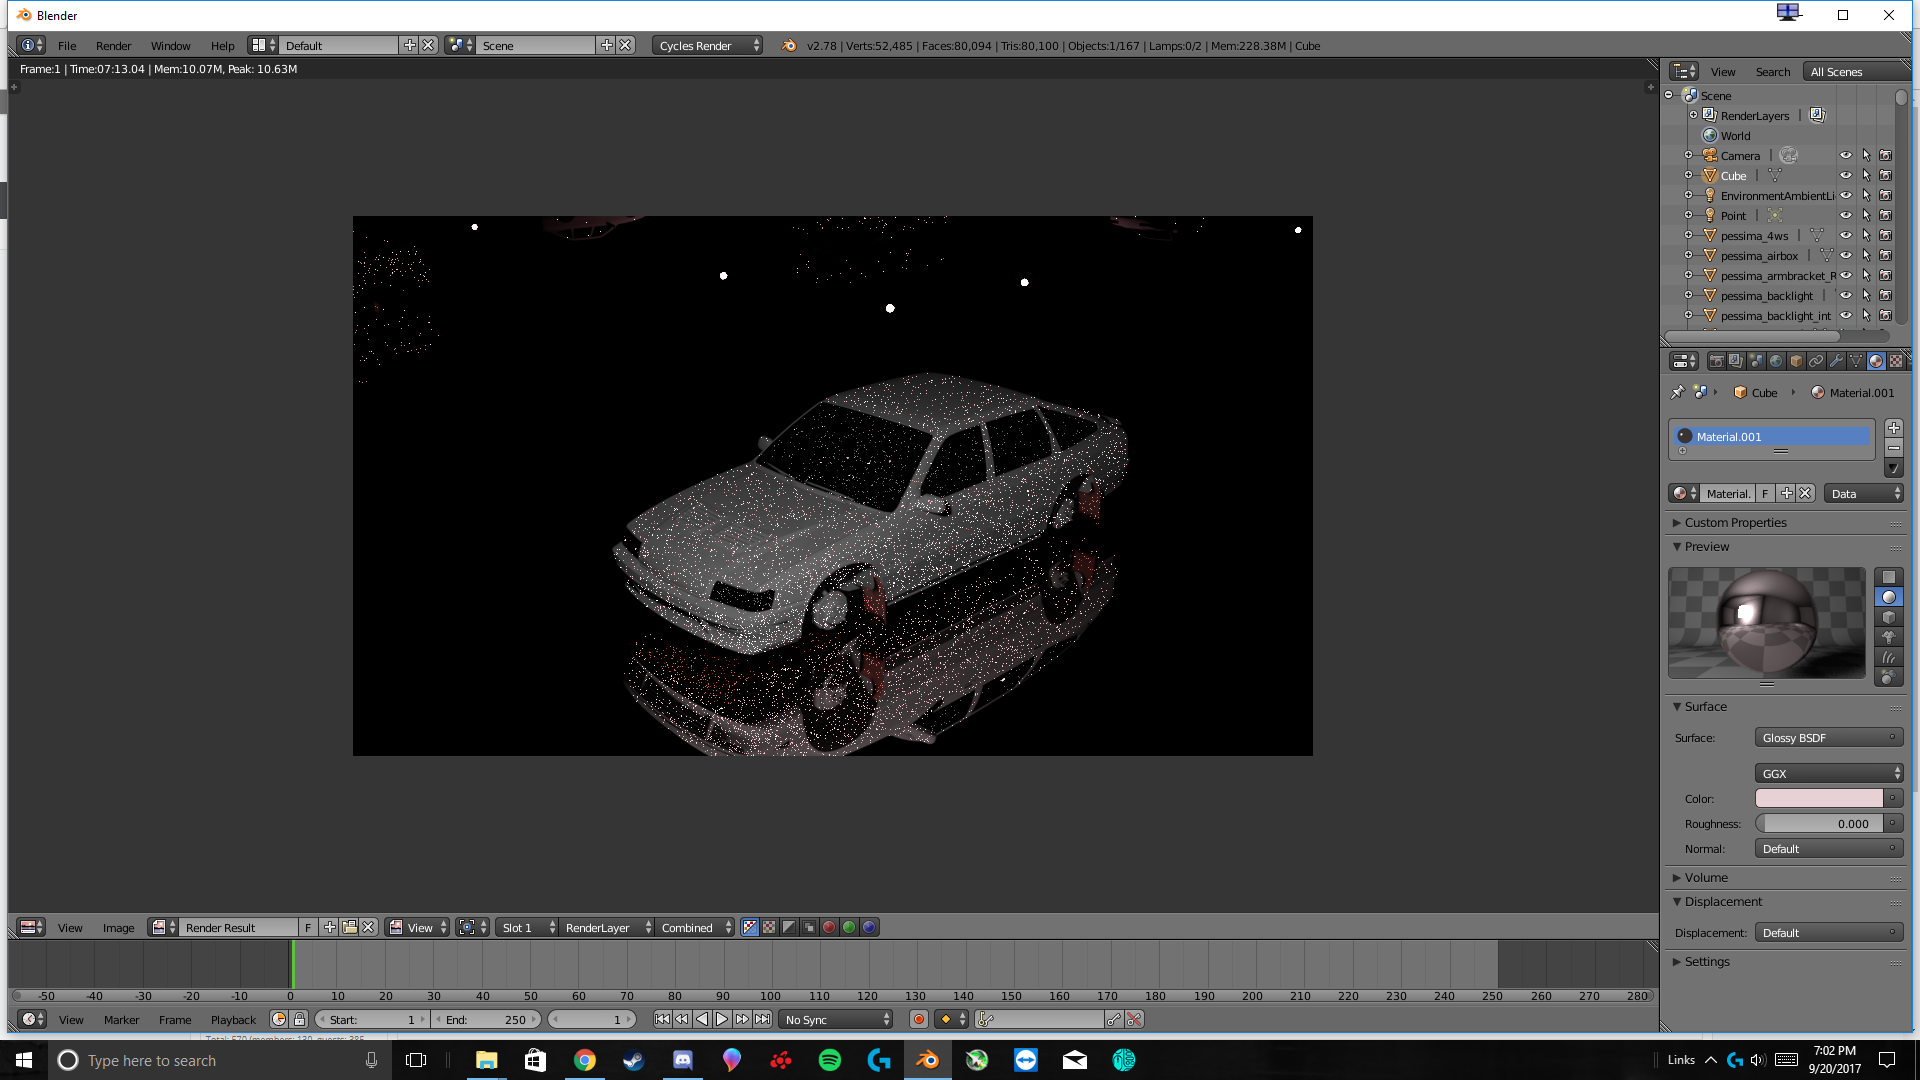Open Image menu in image editor

[118, 928]
